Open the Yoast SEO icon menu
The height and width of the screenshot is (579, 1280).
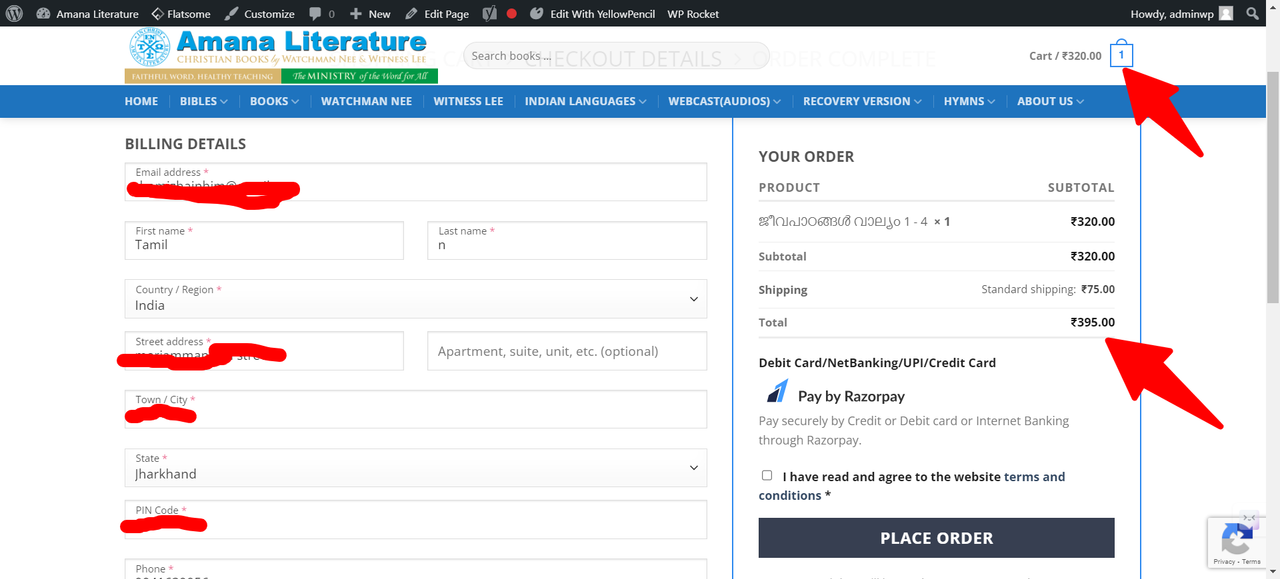pyautogui.click(x=489, y=14)
